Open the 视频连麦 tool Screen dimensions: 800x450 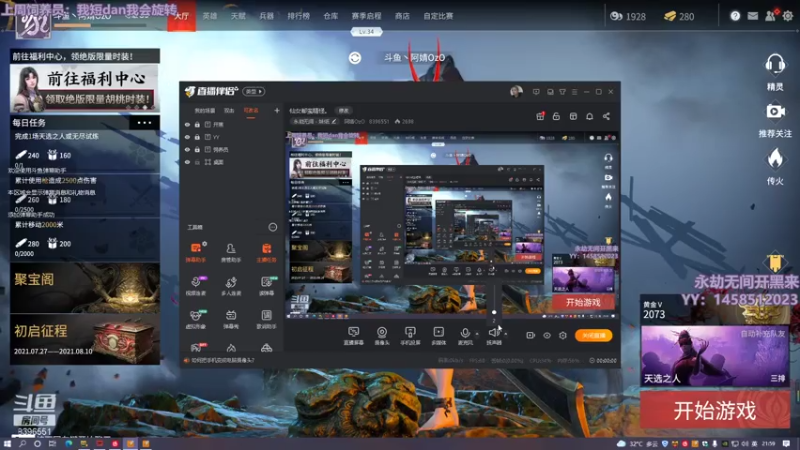pyautogui.click(x=195, y=286)
